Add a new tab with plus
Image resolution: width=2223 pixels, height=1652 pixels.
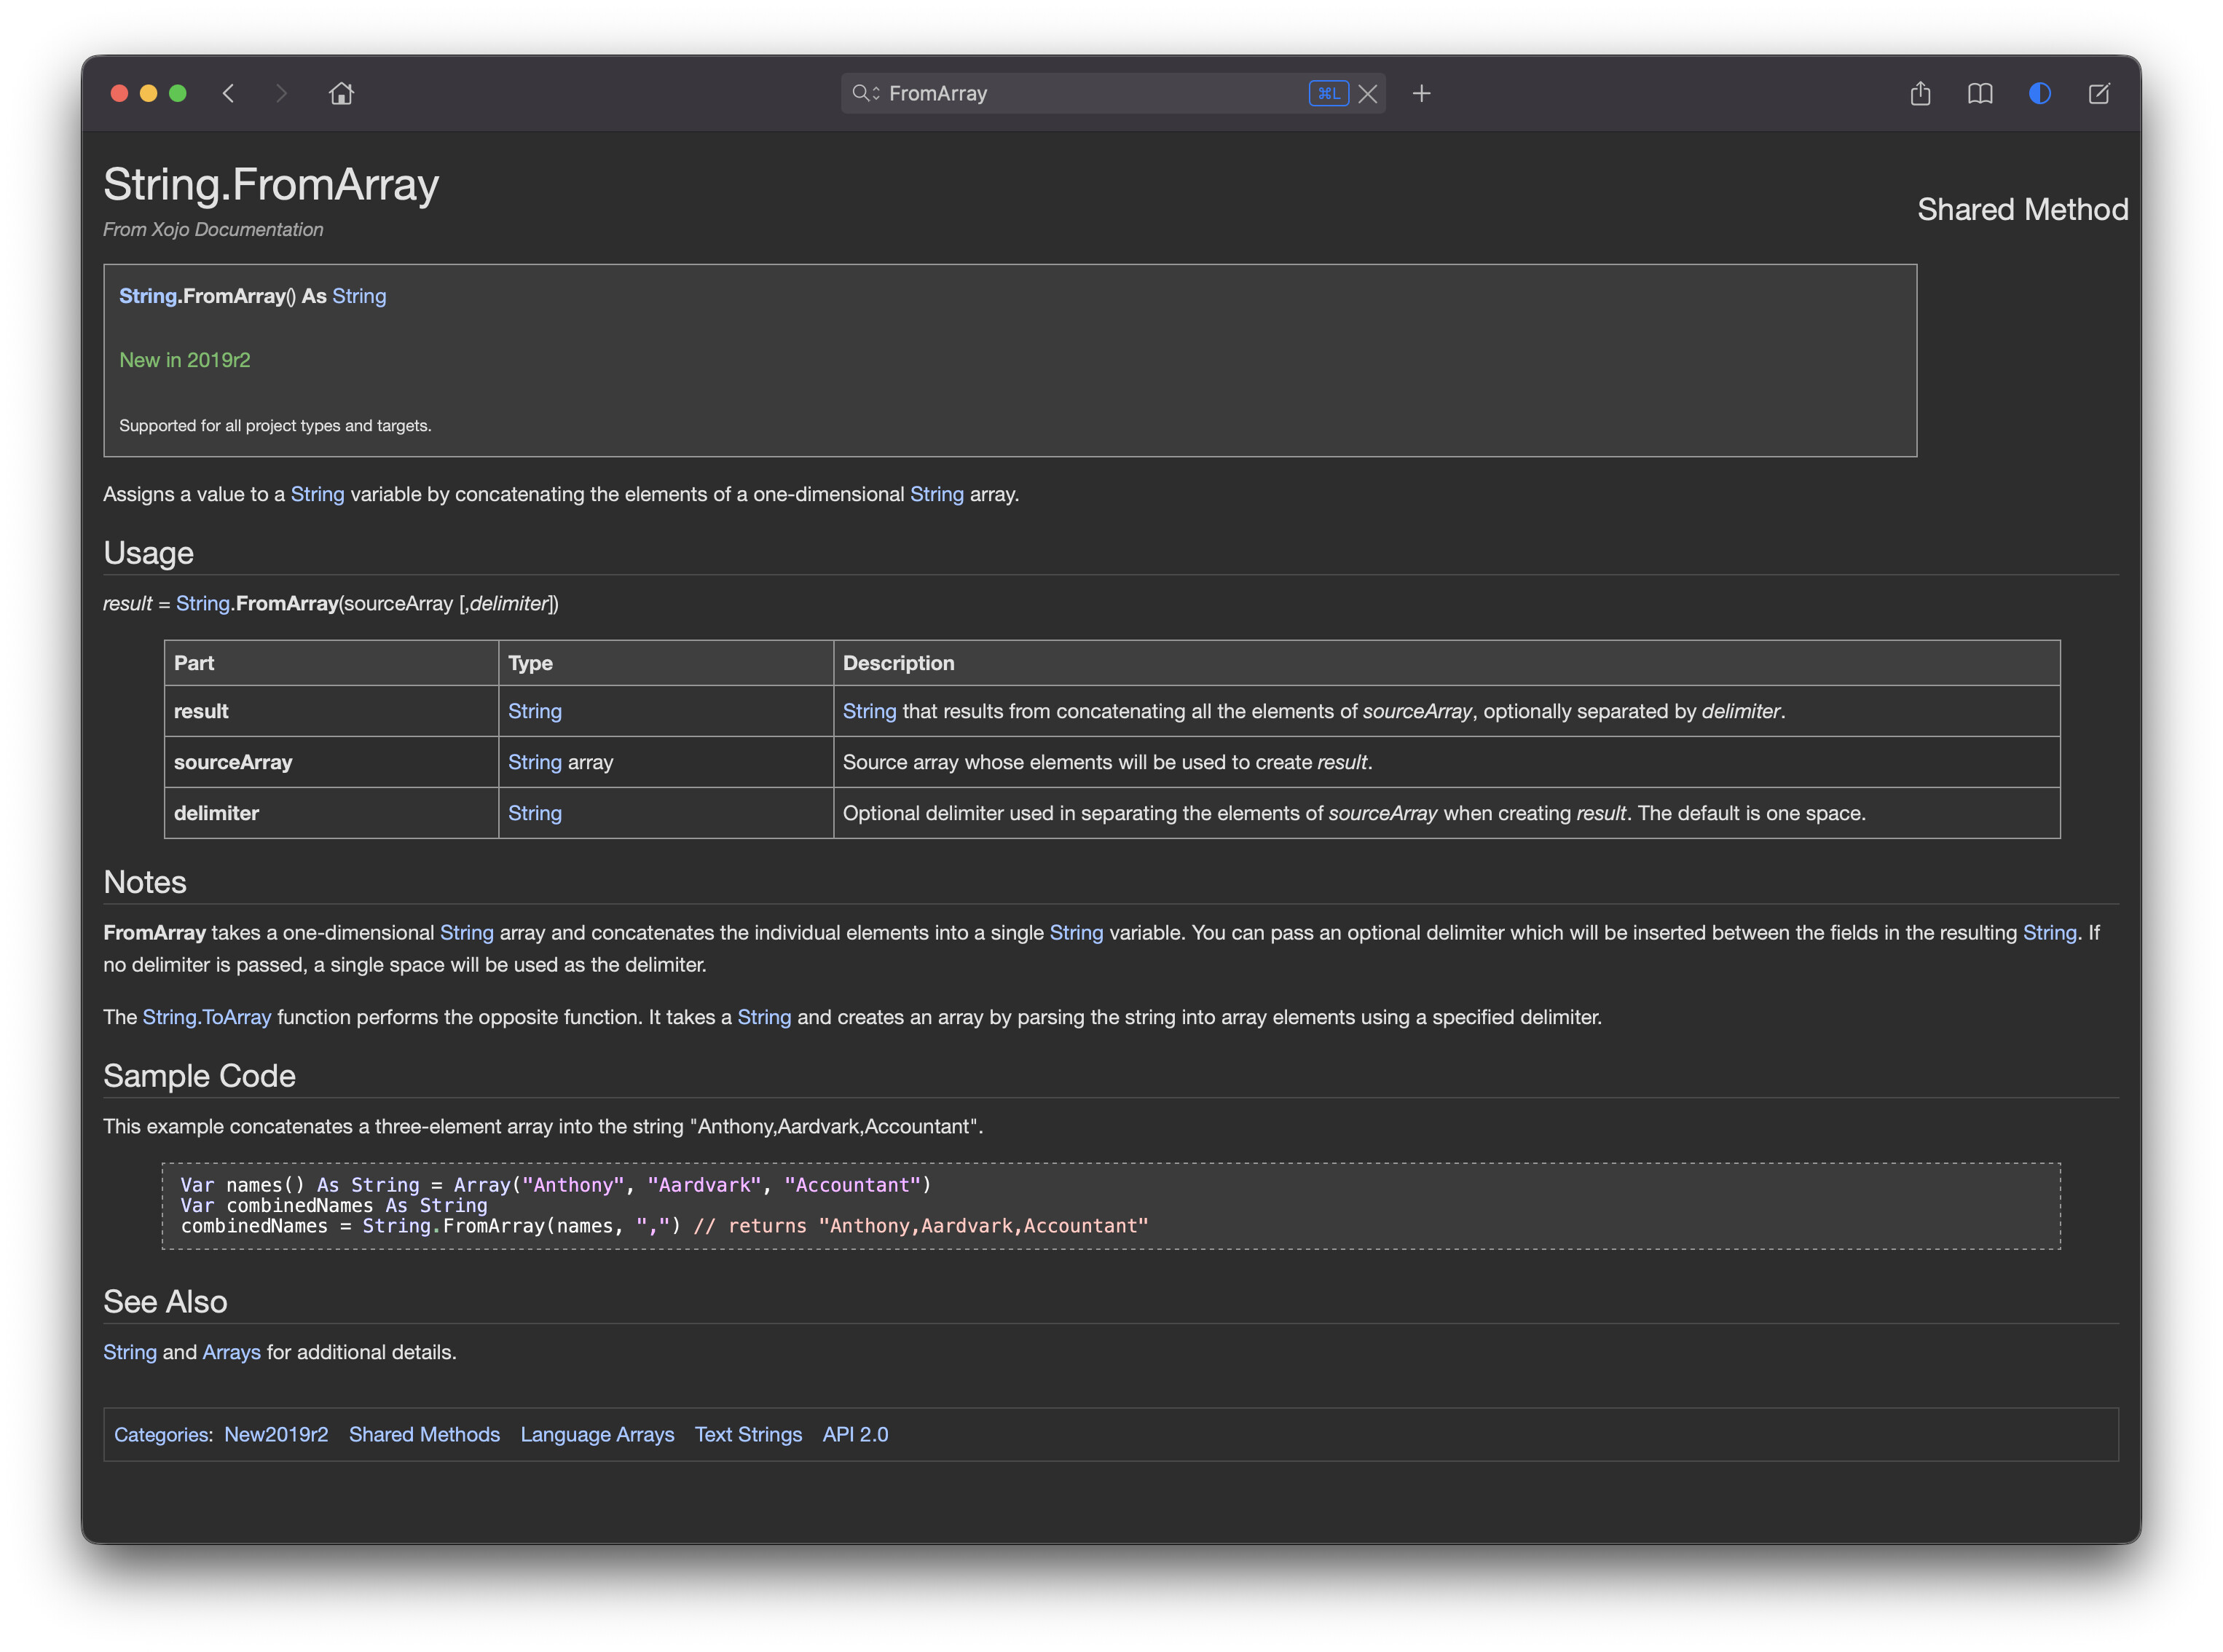(1421, 94)
